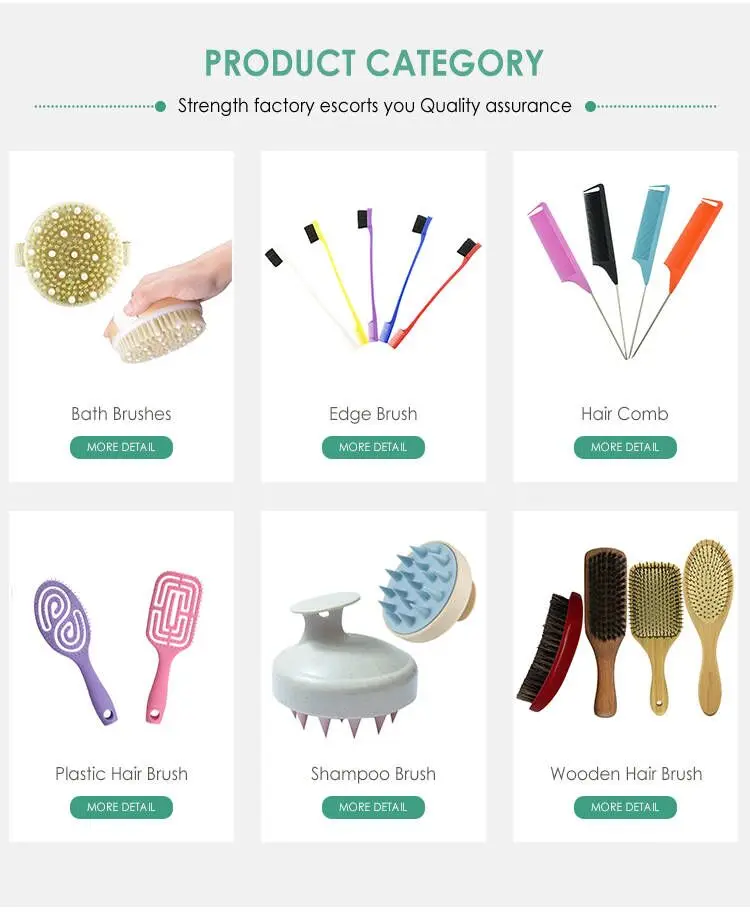Click the Product Category heading
Viewport: 750px width, 921px height.
(x=374, y=63)
